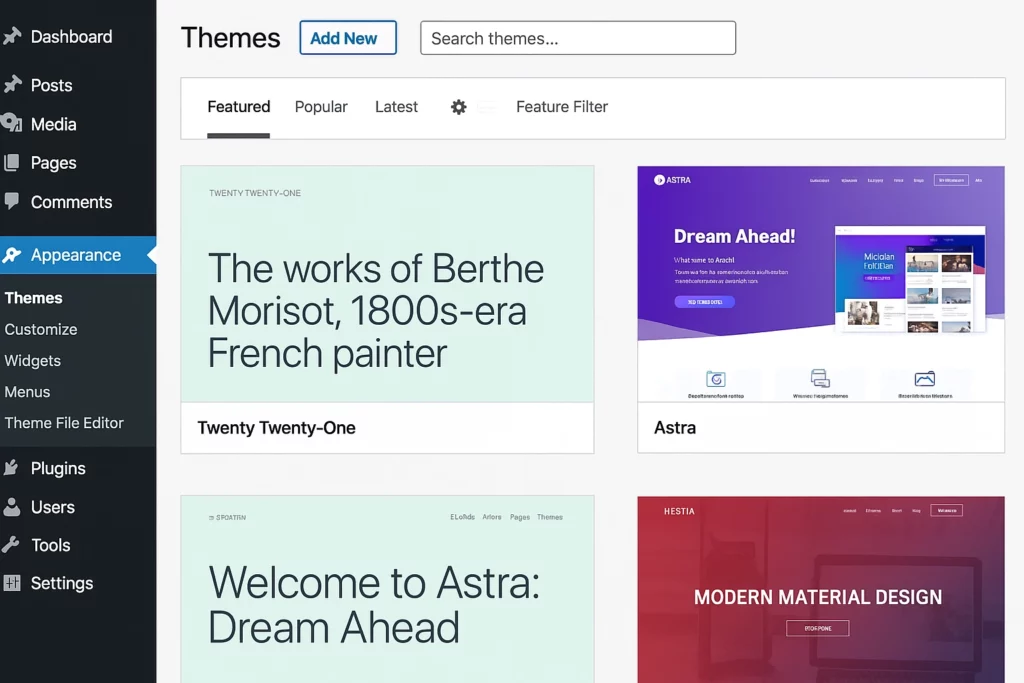Image resolution: width=1024 pixels, height=683 pixels.
Task: Click the Dashboard icon in sidebar
Action: click(12, 37)
